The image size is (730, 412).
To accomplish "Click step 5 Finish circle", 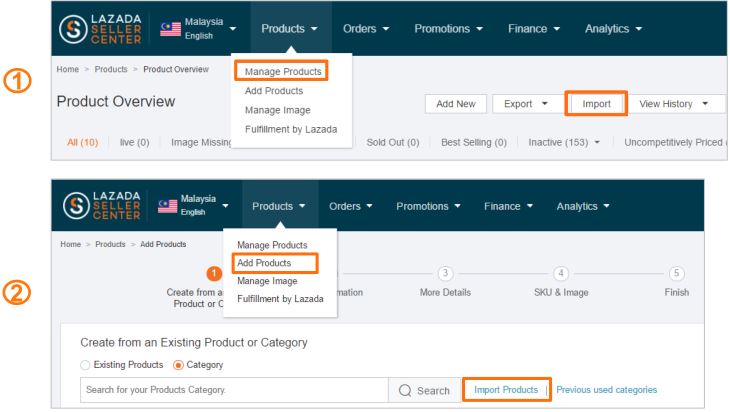I will click(x=676, y=273).
